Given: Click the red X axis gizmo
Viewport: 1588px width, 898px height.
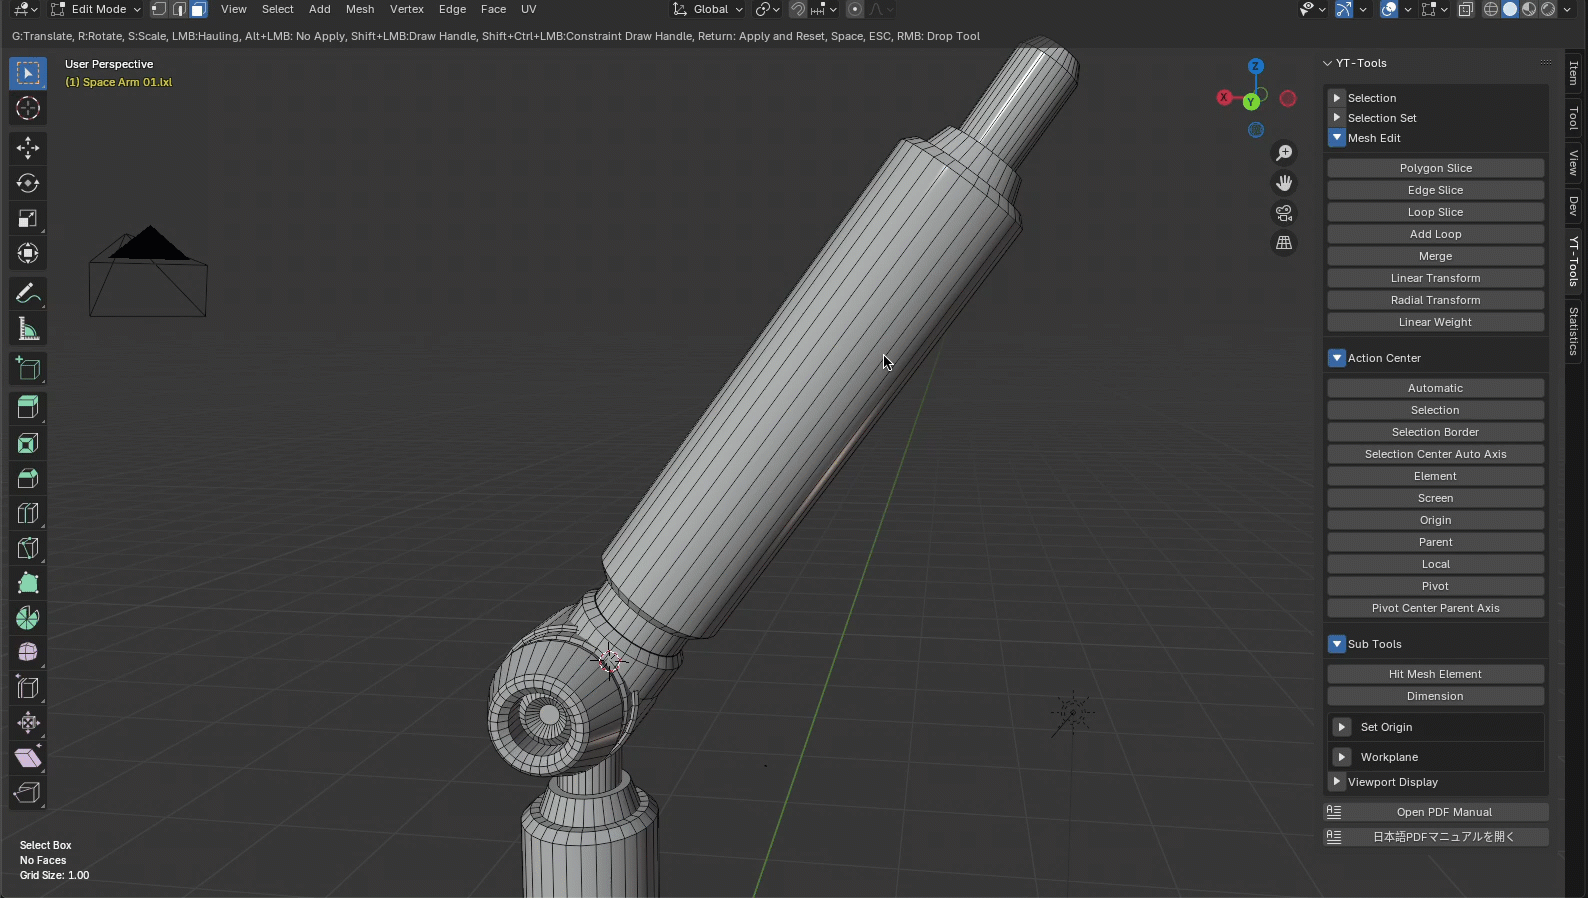Looking at the screenshot, I should click(x=1224, y=97).
